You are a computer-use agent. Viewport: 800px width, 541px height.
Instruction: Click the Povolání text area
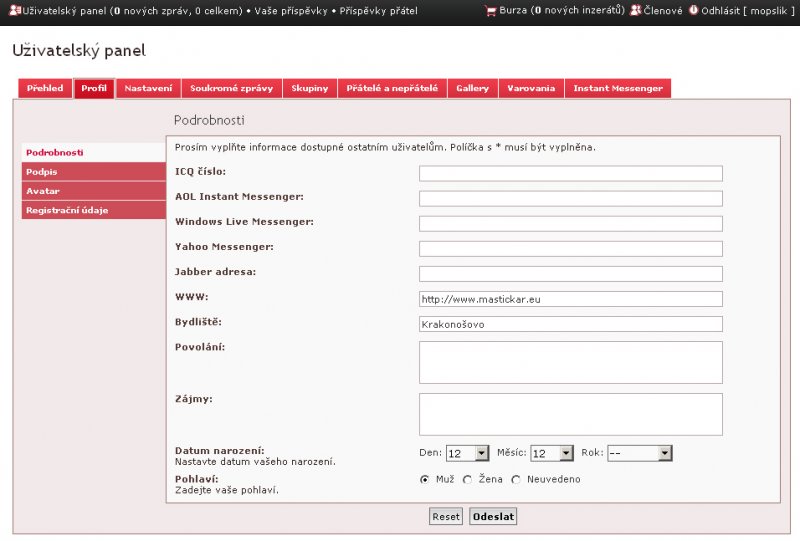[x=570, y=362]
